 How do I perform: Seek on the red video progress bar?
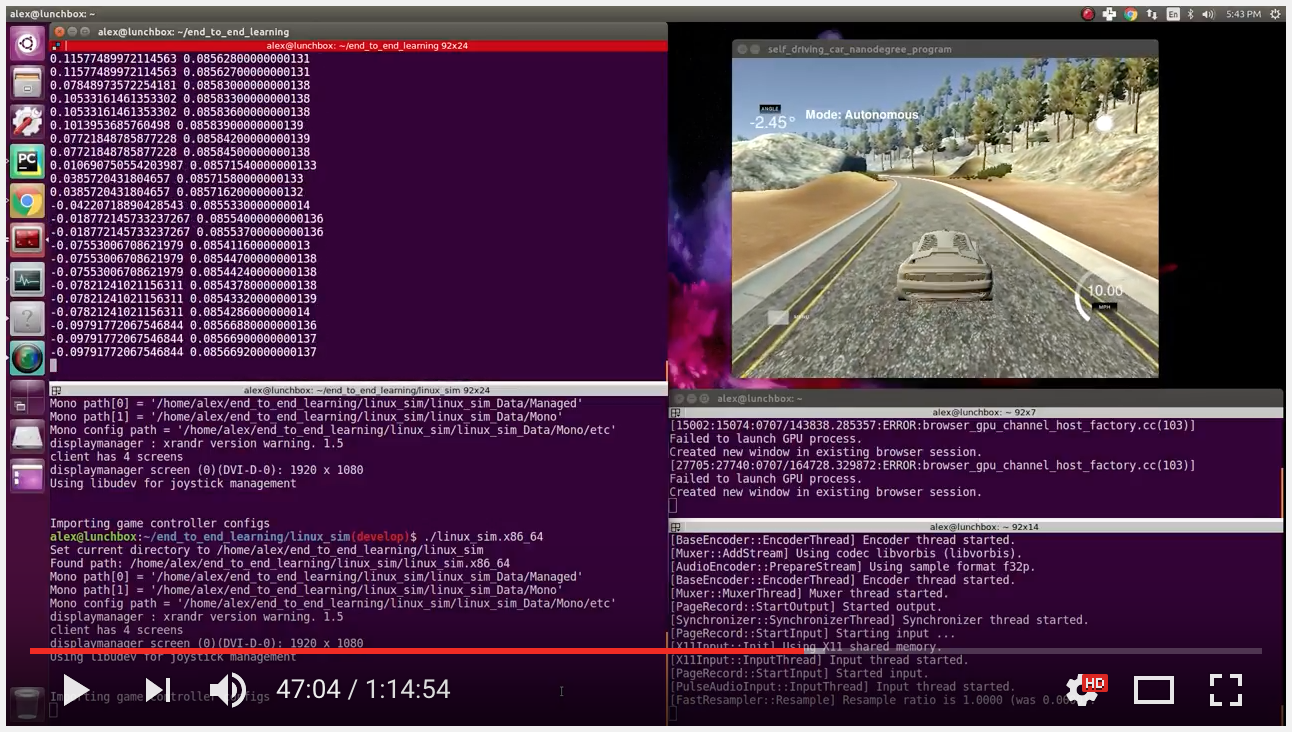point(646,651)
